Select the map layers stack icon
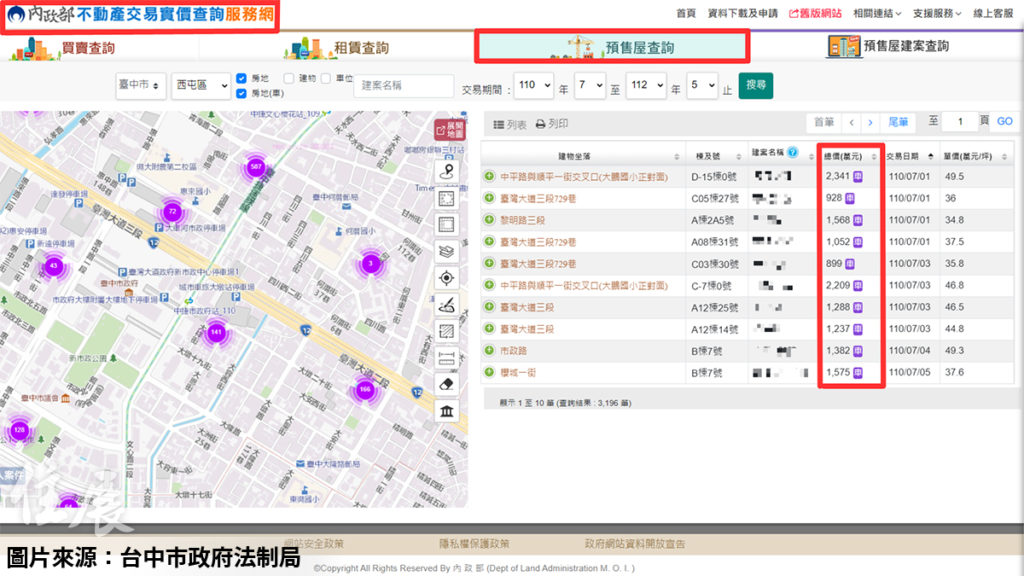1024x576 pixels. [x=447, y=251]
